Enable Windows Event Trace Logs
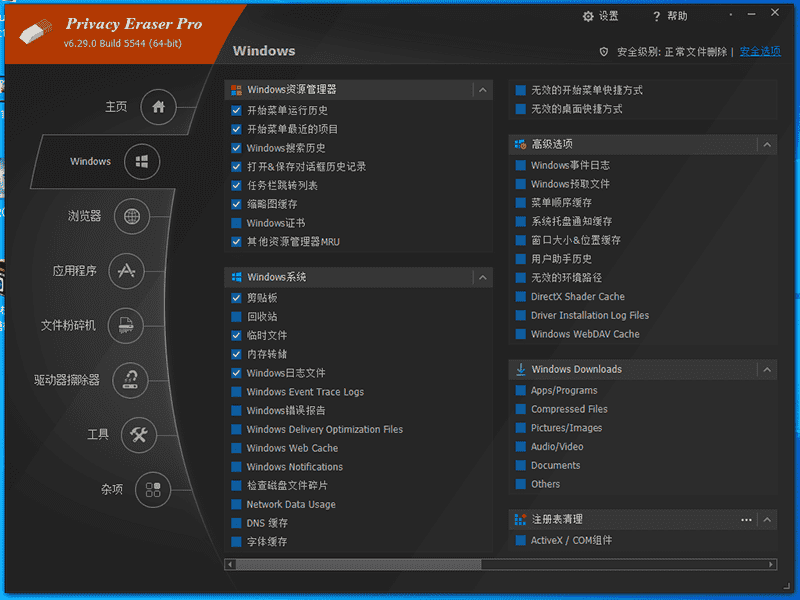 [236, 392]
